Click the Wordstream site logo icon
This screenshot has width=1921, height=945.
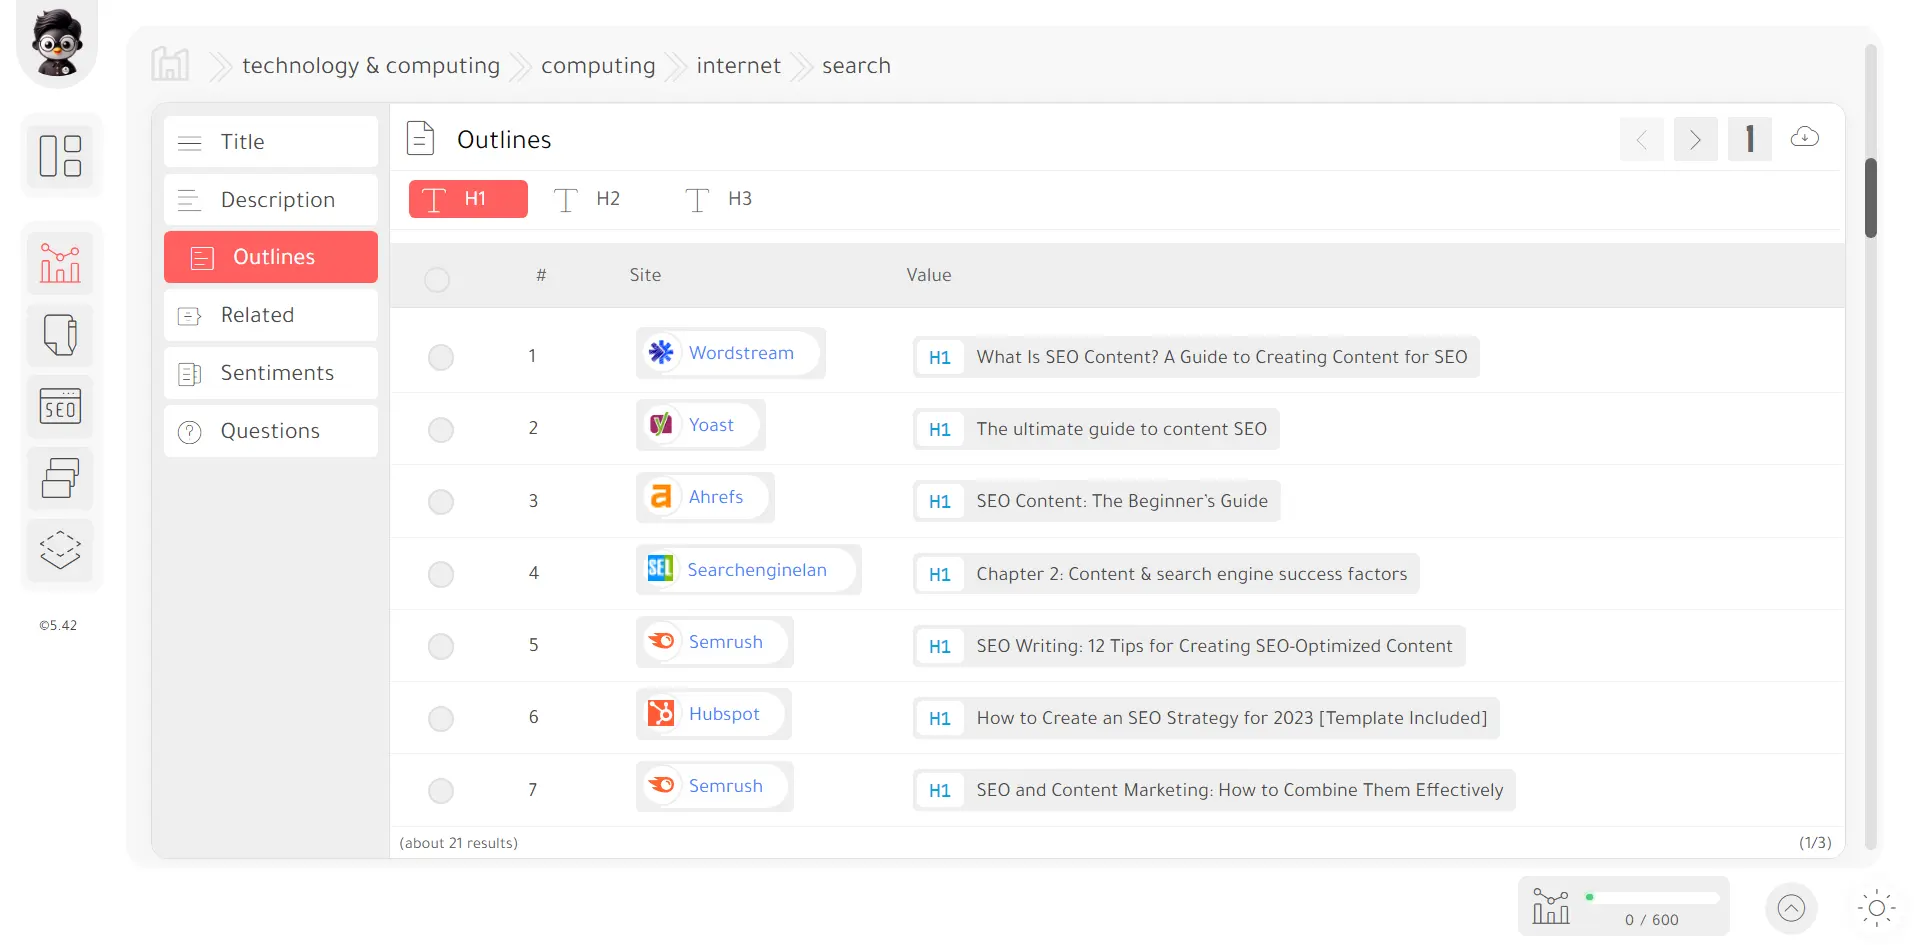pos(661,352)
